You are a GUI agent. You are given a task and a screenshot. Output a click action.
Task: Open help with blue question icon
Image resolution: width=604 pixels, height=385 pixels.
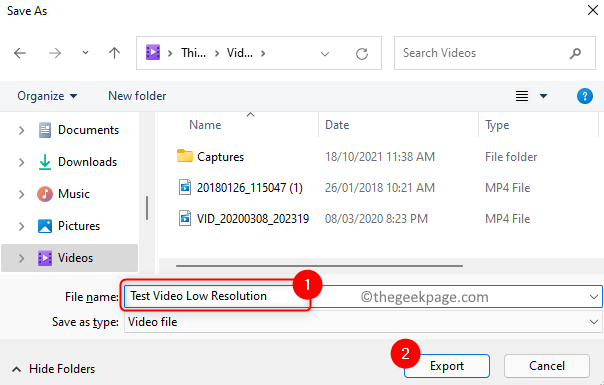[x=584, y=96]
